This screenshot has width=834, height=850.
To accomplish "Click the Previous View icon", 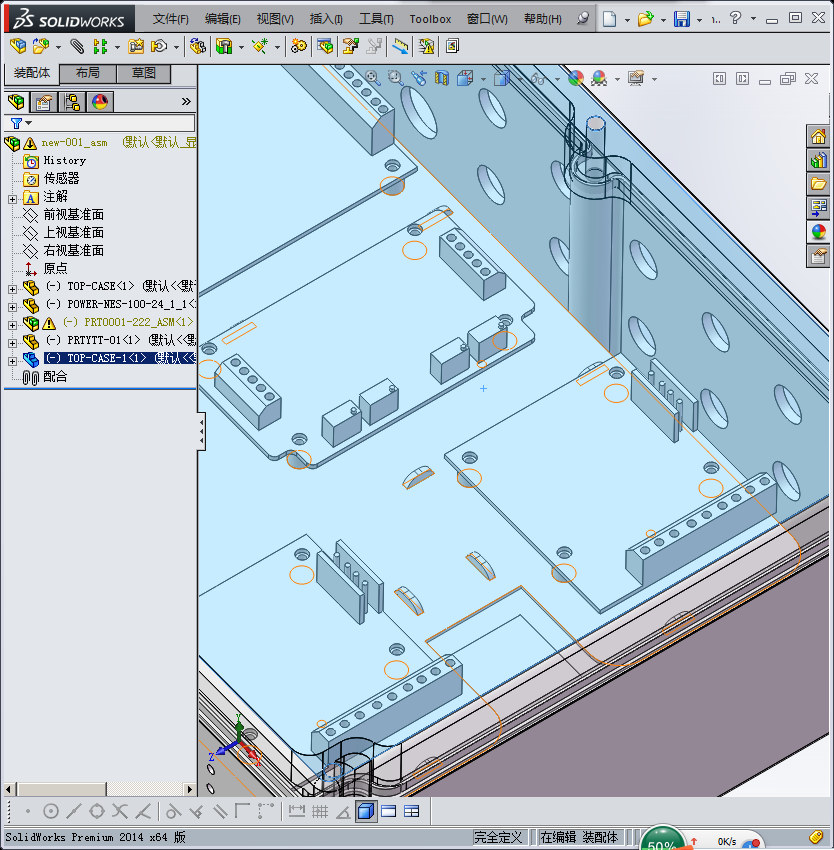I will point(418,78).
